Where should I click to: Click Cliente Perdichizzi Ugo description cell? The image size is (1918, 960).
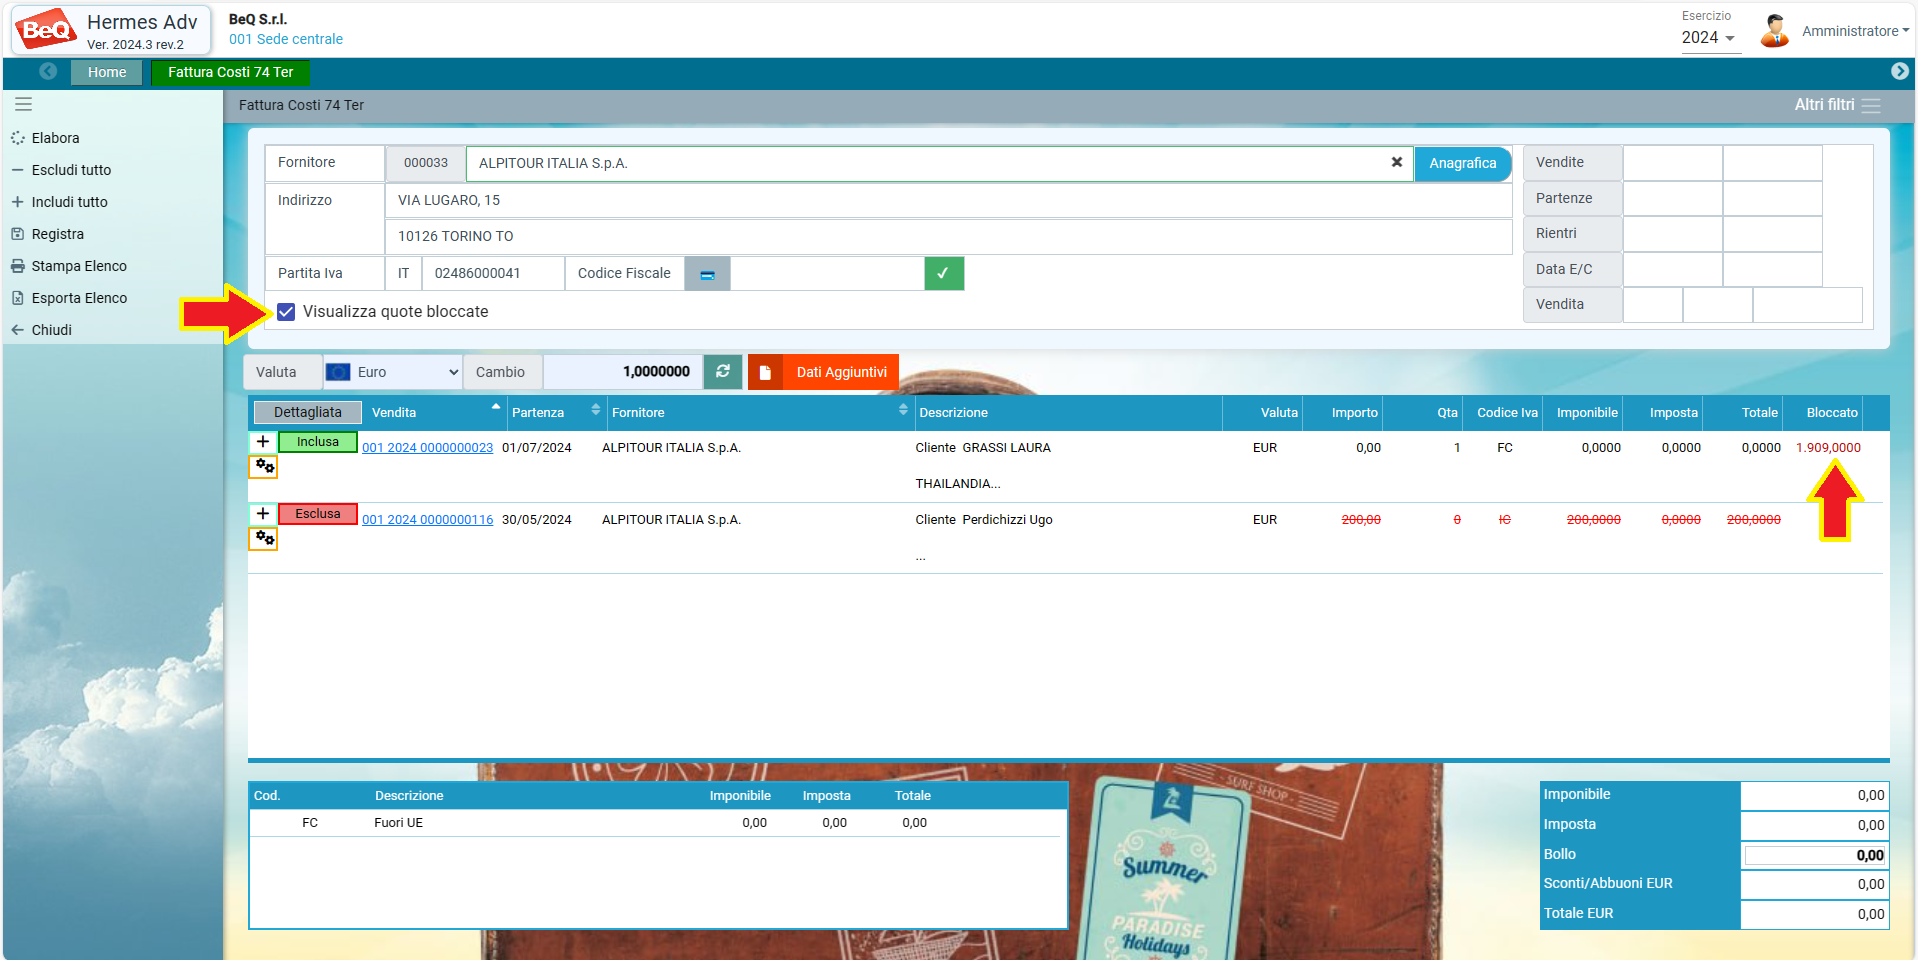click(984, 520)
